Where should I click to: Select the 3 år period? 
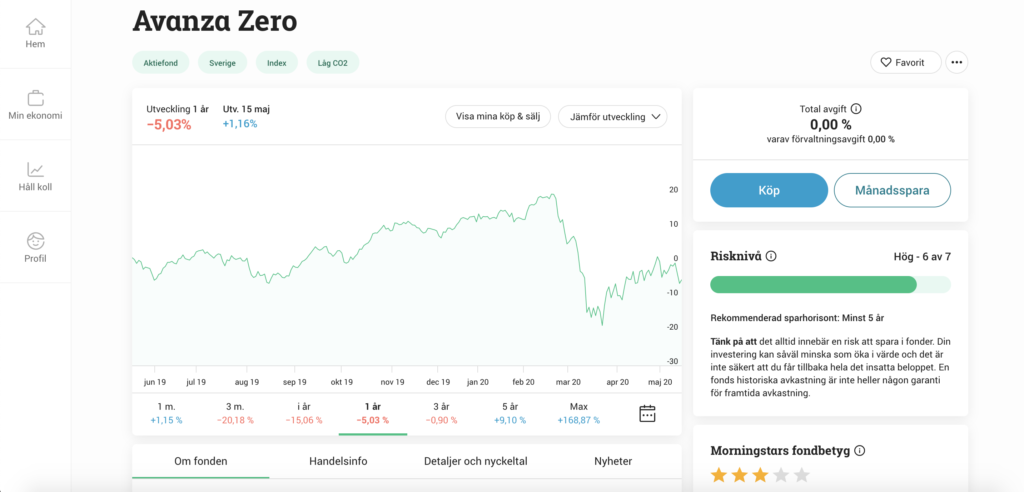pos(441,414)
